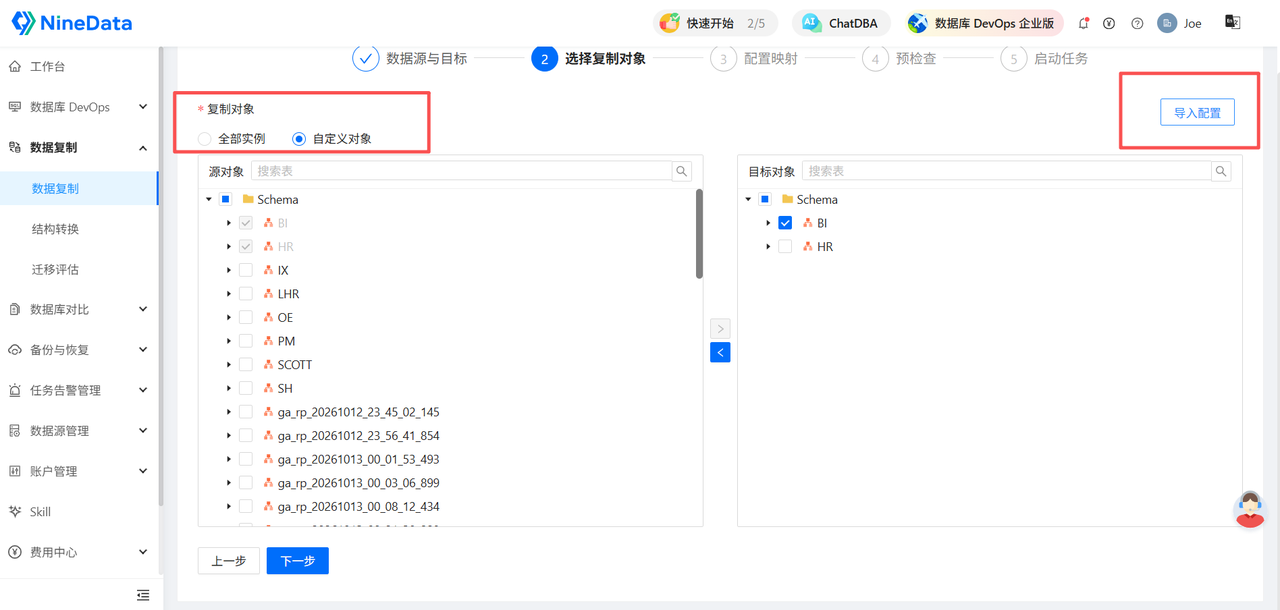This screenshot has width=1280, height=610.
Task: Check the HR checkbox in the target list
Action: [x=785, y=246]
